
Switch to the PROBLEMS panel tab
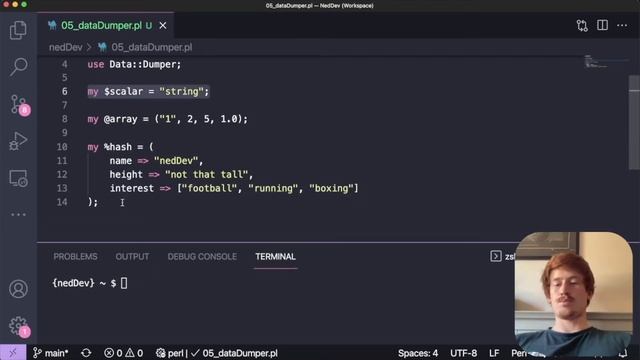[x=76, y=257]
